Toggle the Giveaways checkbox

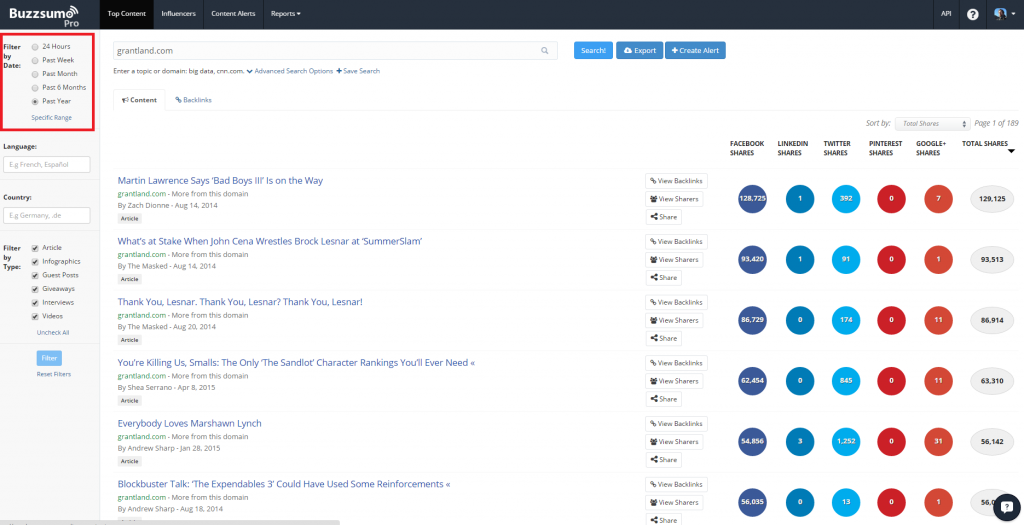click(35, 289)
